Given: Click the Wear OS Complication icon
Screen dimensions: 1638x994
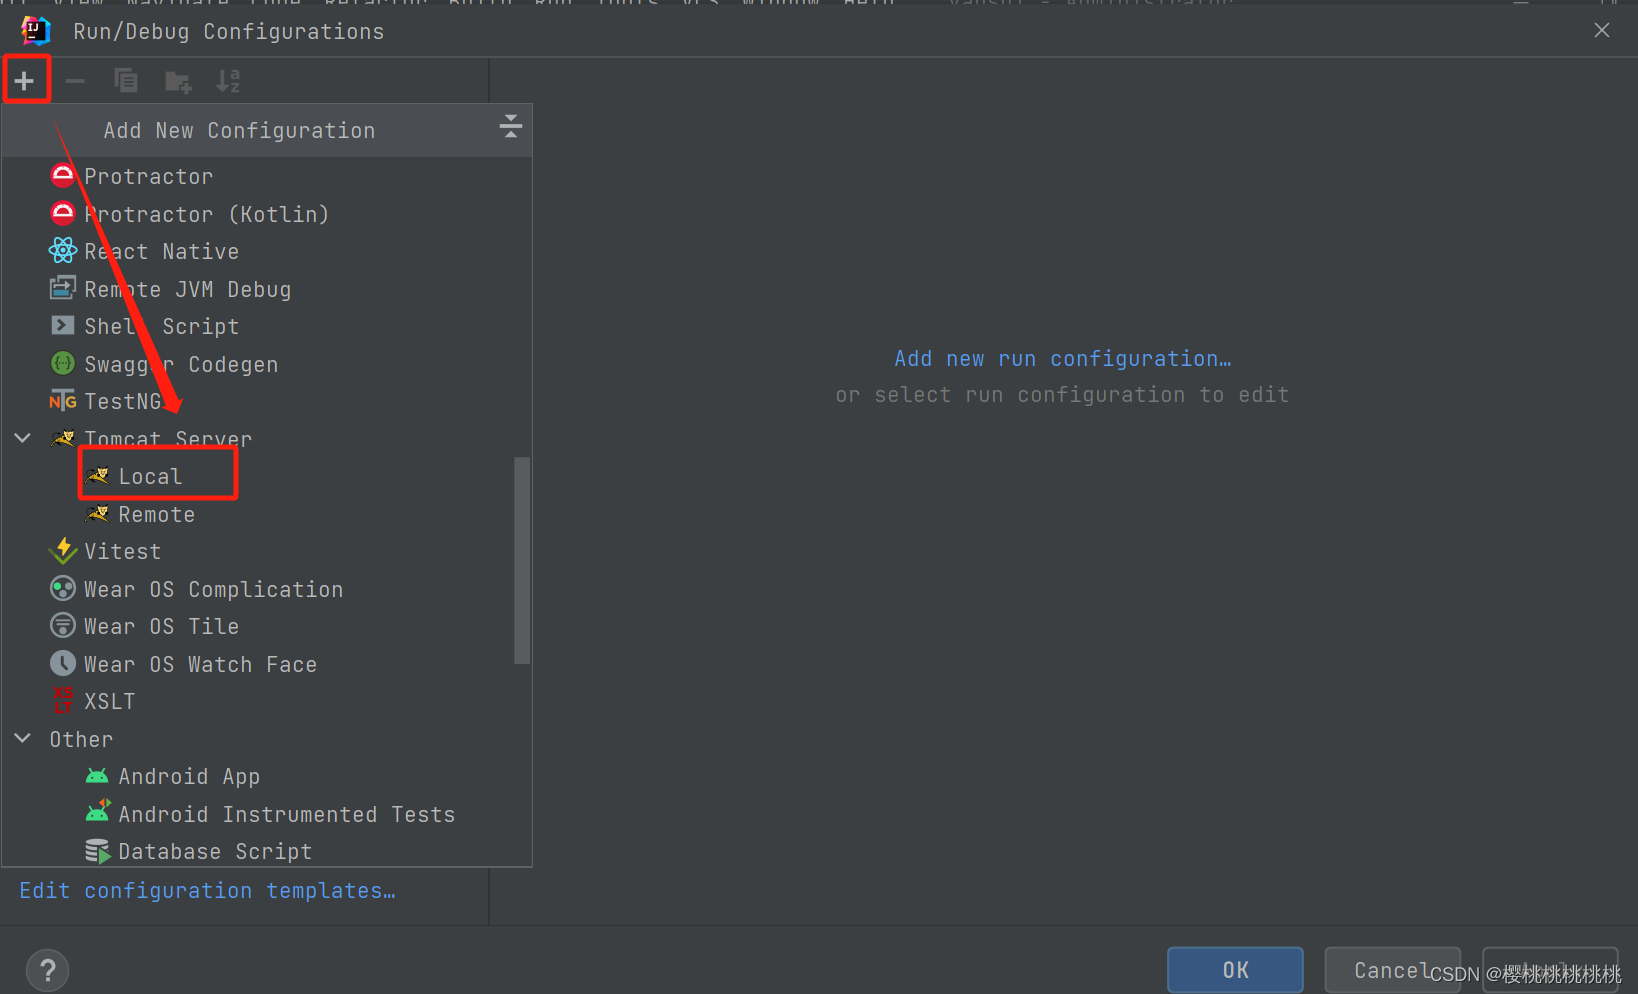Looking at the screenshot, I should click(63, 588).
